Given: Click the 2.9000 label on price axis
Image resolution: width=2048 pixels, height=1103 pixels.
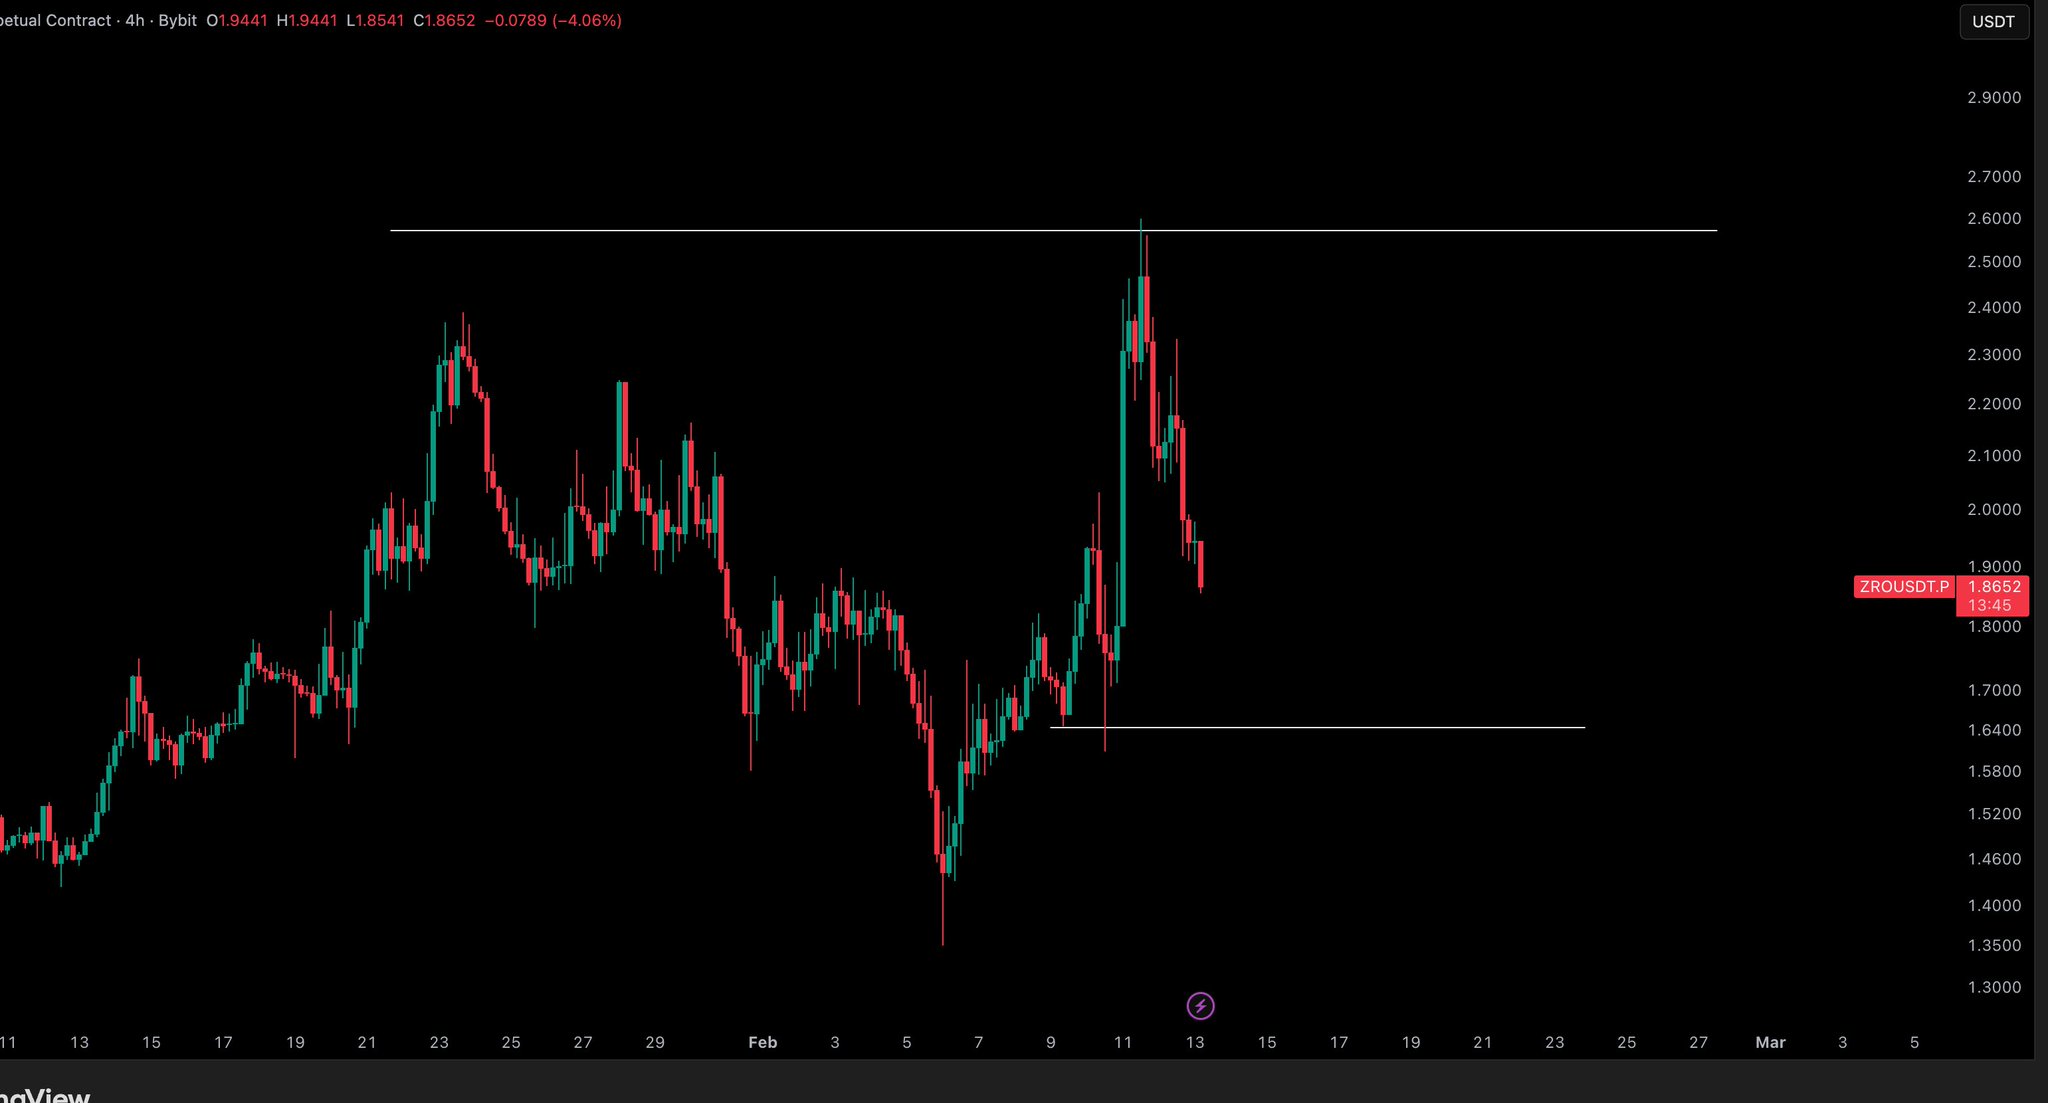Looking at the screenshot, I should tap(1993, 98).
